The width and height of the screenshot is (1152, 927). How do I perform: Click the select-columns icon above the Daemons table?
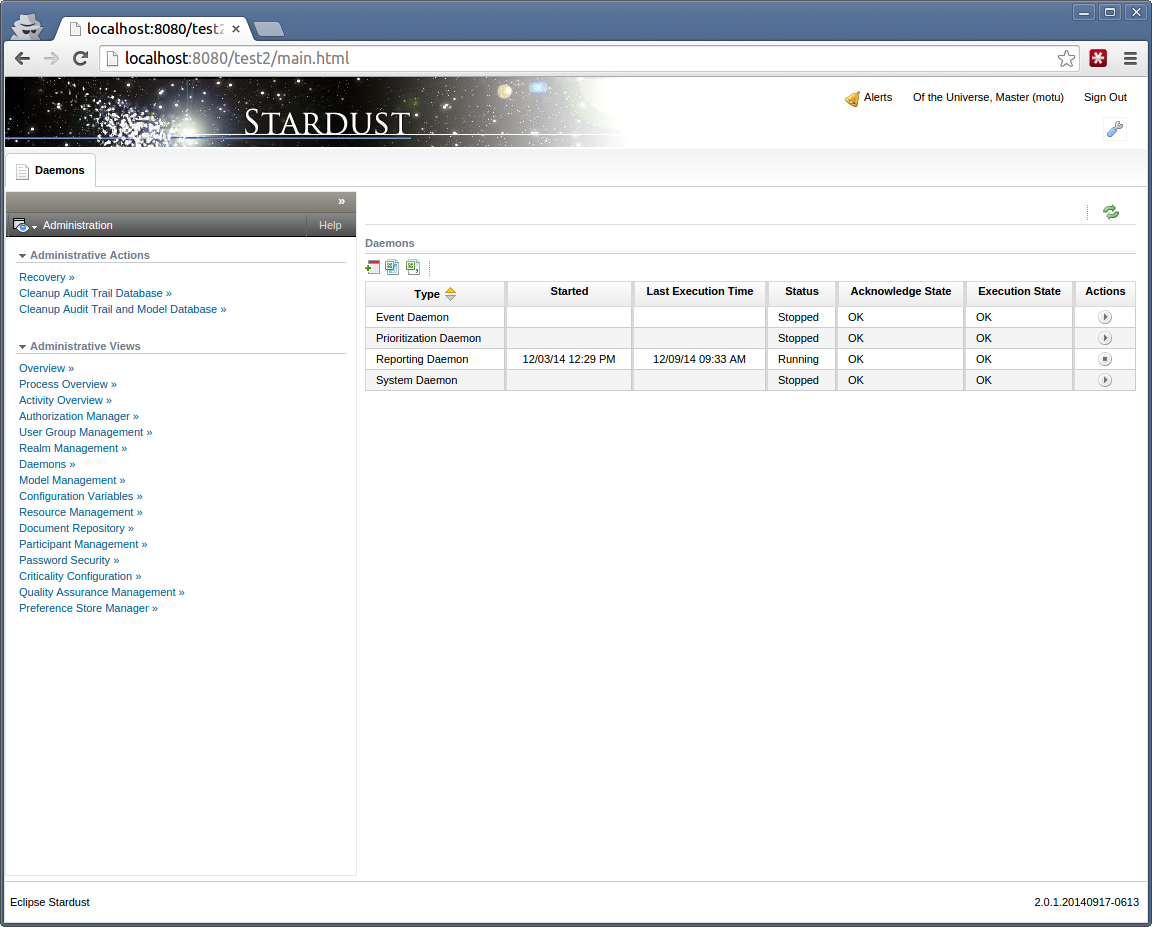coord(372,267)
